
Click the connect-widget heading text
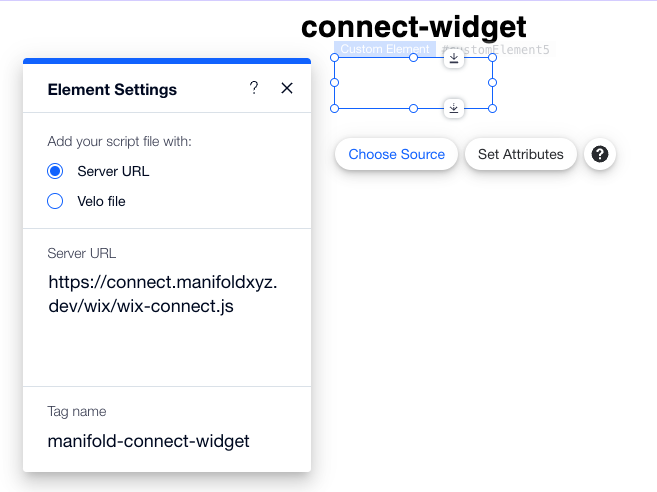pos(414,26)
